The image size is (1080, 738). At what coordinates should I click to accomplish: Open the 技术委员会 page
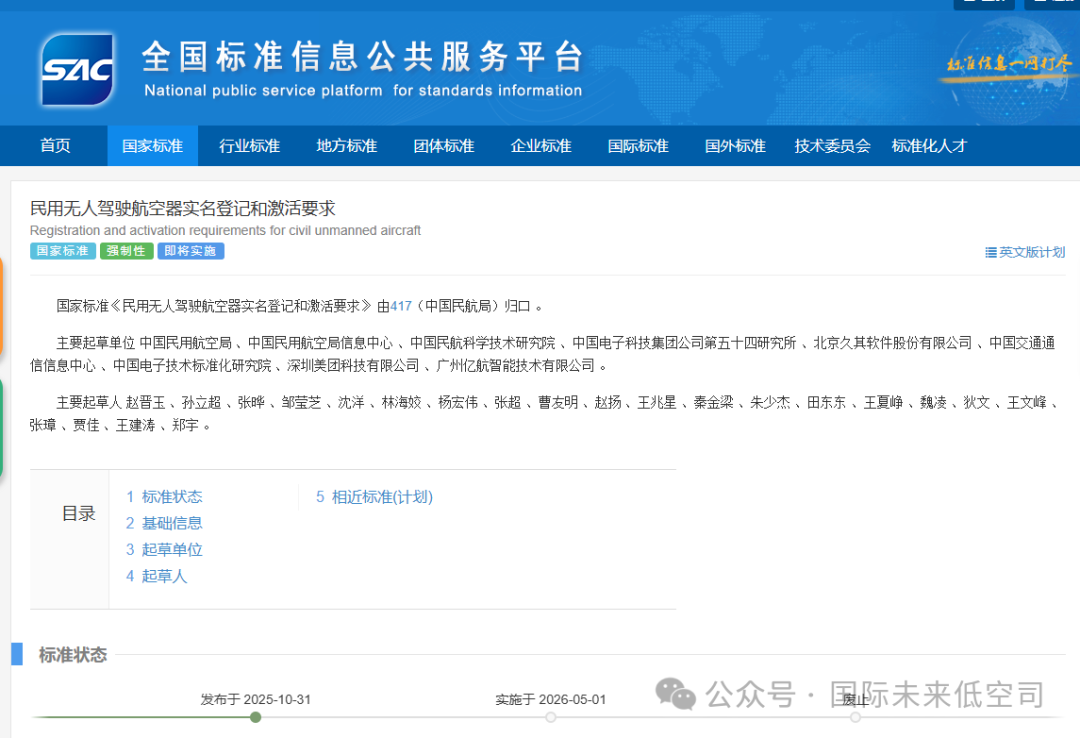click(831, 145)
